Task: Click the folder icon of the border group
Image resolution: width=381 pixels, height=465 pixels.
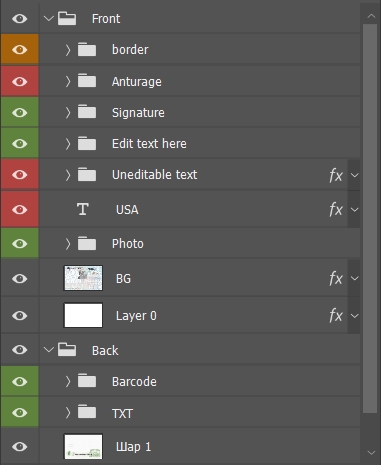Action: pos(87,49)
